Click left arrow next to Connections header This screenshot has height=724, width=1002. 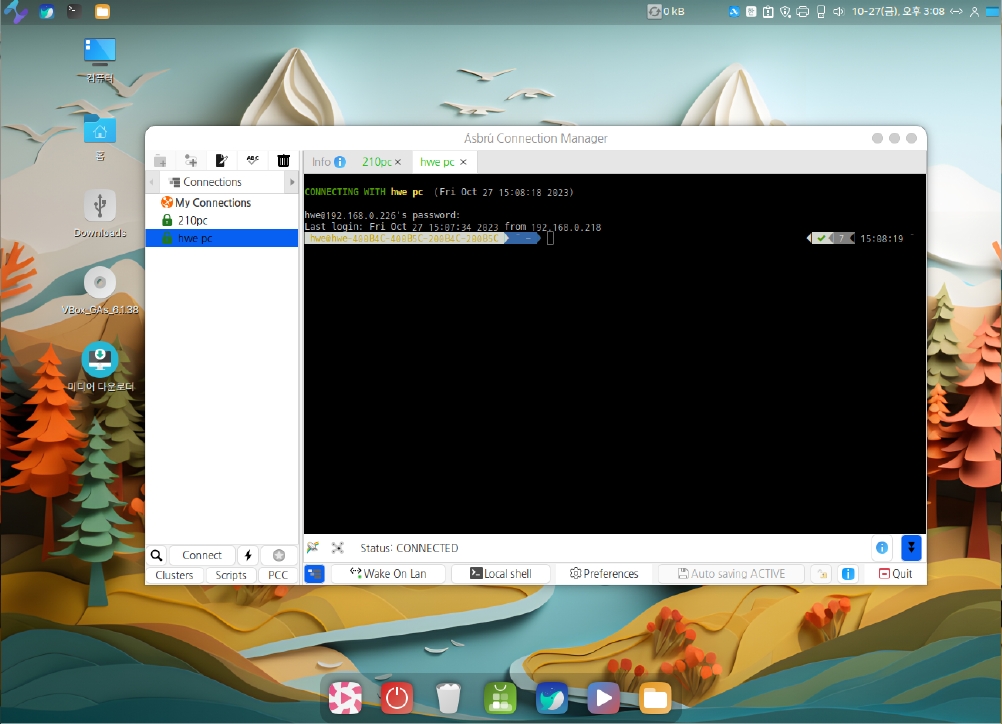pos(152,182)
